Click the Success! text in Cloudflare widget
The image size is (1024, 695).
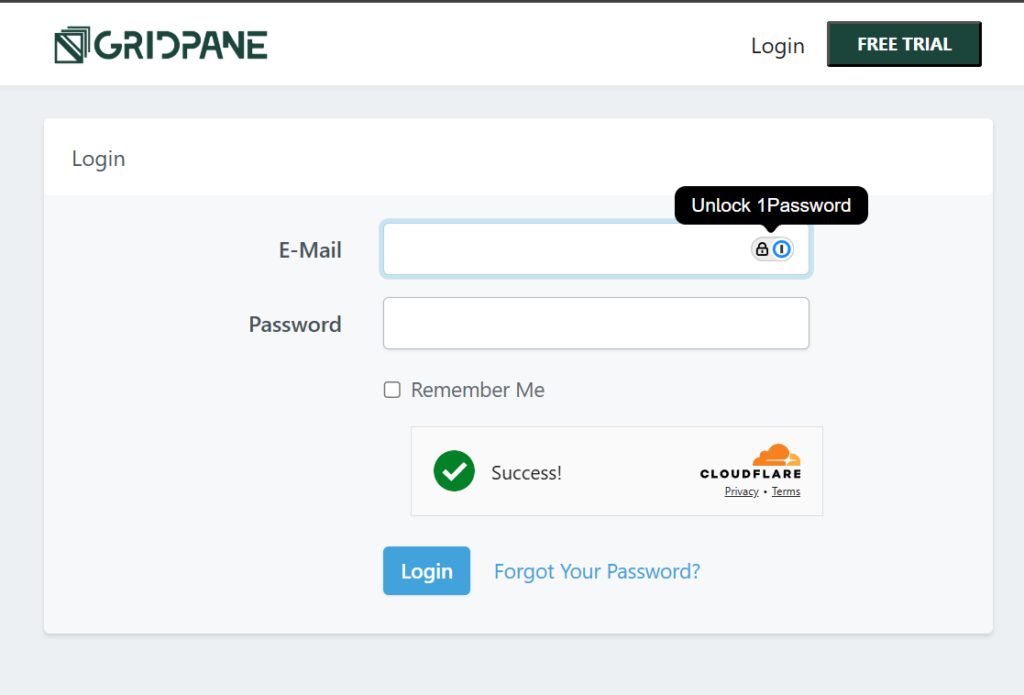(x=526, y=473)
